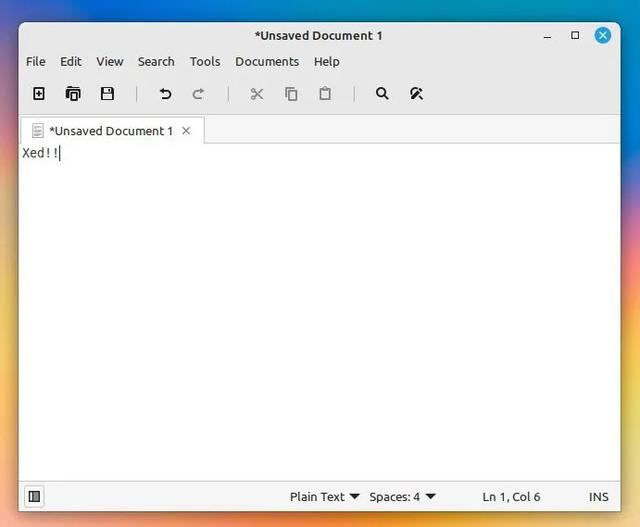Paste from clipboard icon
The width and height of the screenshot is (640, 527).
click(325, 94)
